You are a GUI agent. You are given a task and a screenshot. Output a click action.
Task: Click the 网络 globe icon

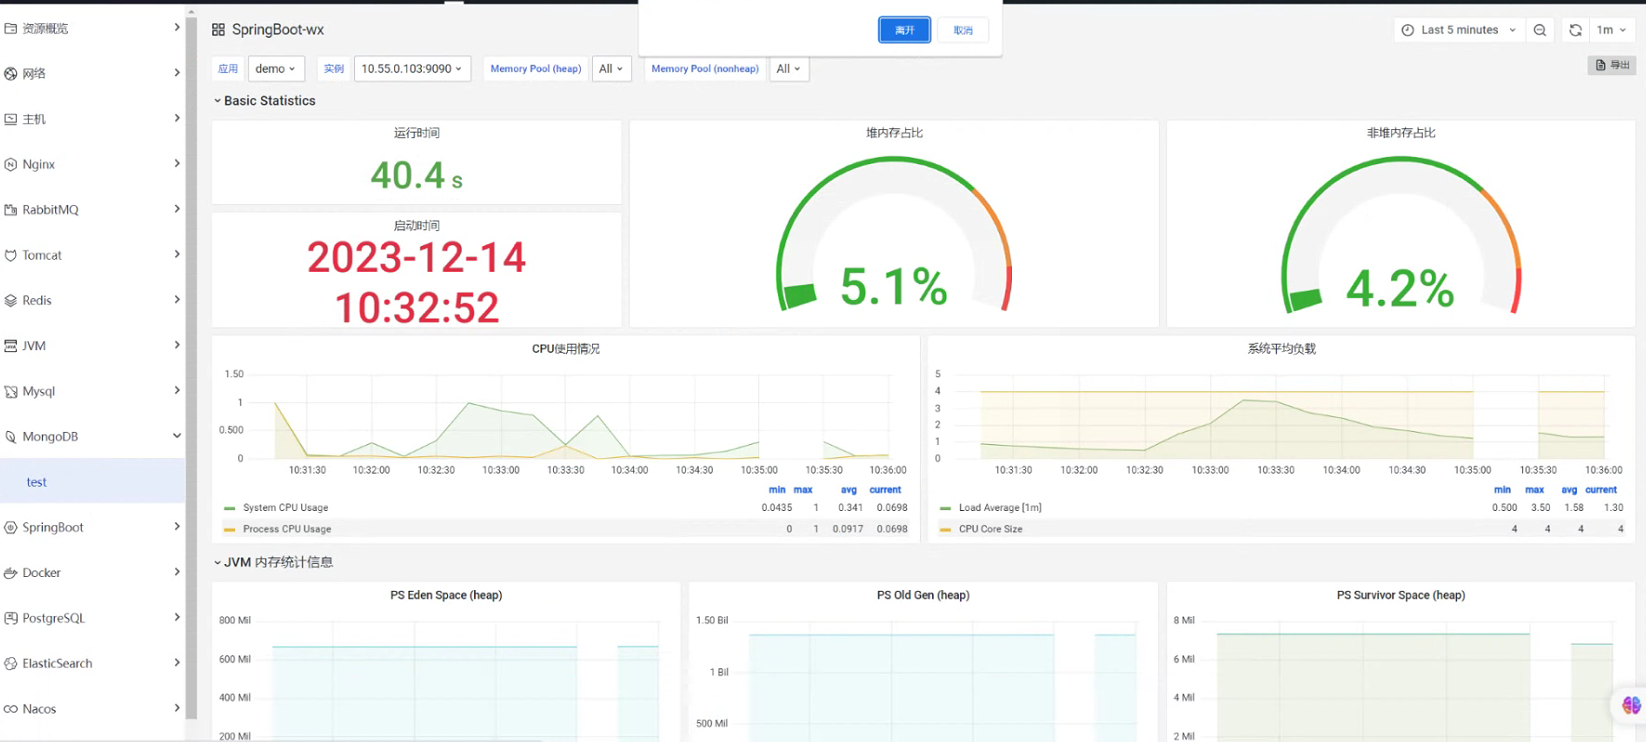click(x=11, y=74)
